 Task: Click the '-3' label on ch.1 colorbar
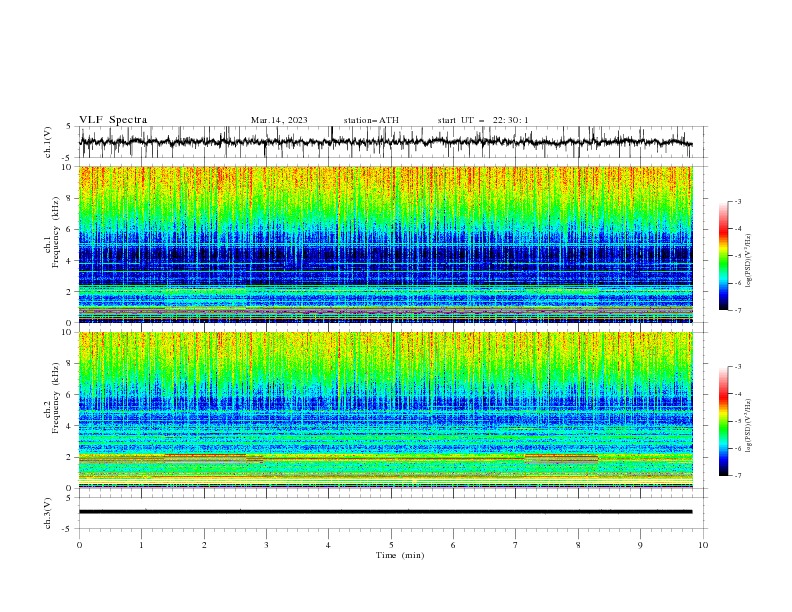(737, 201)
